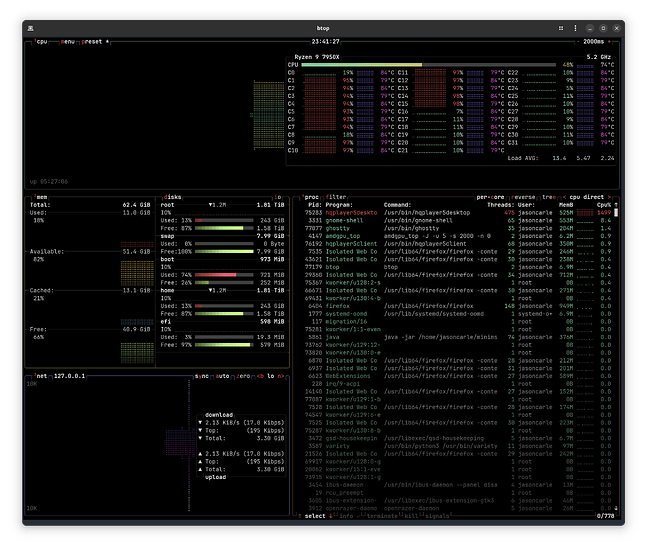646x550 pixels.
Task: Select WebExtensions process row
Action: (x=457, y=376)
